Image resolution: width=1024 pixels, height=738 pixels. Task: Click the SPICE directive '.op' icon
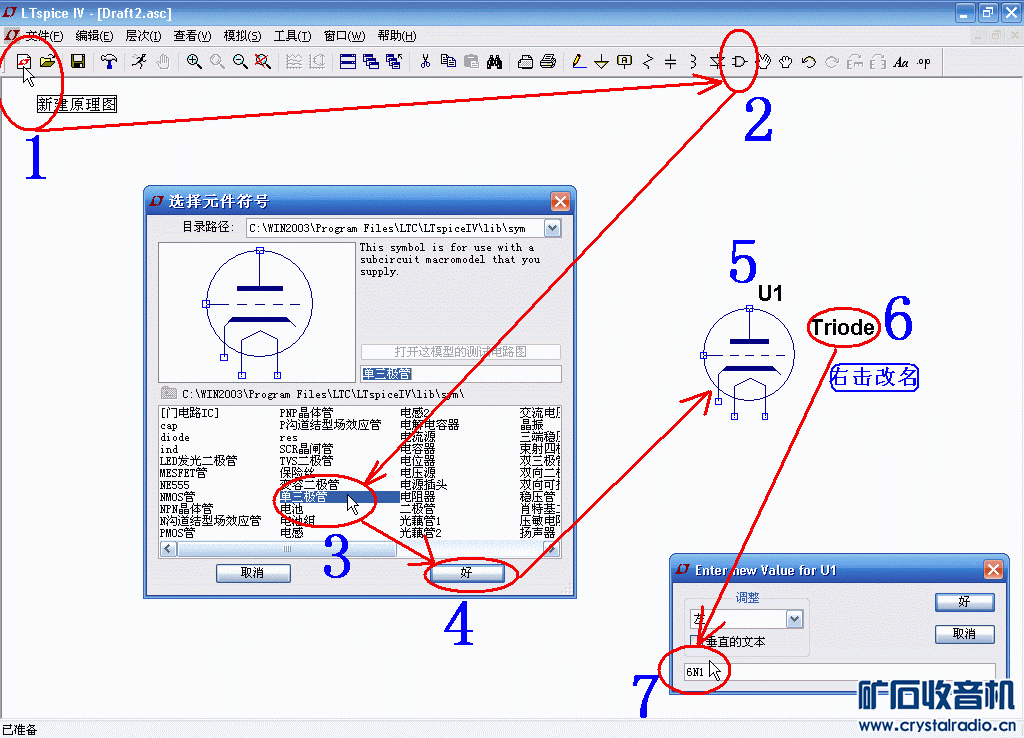(924, 61)
